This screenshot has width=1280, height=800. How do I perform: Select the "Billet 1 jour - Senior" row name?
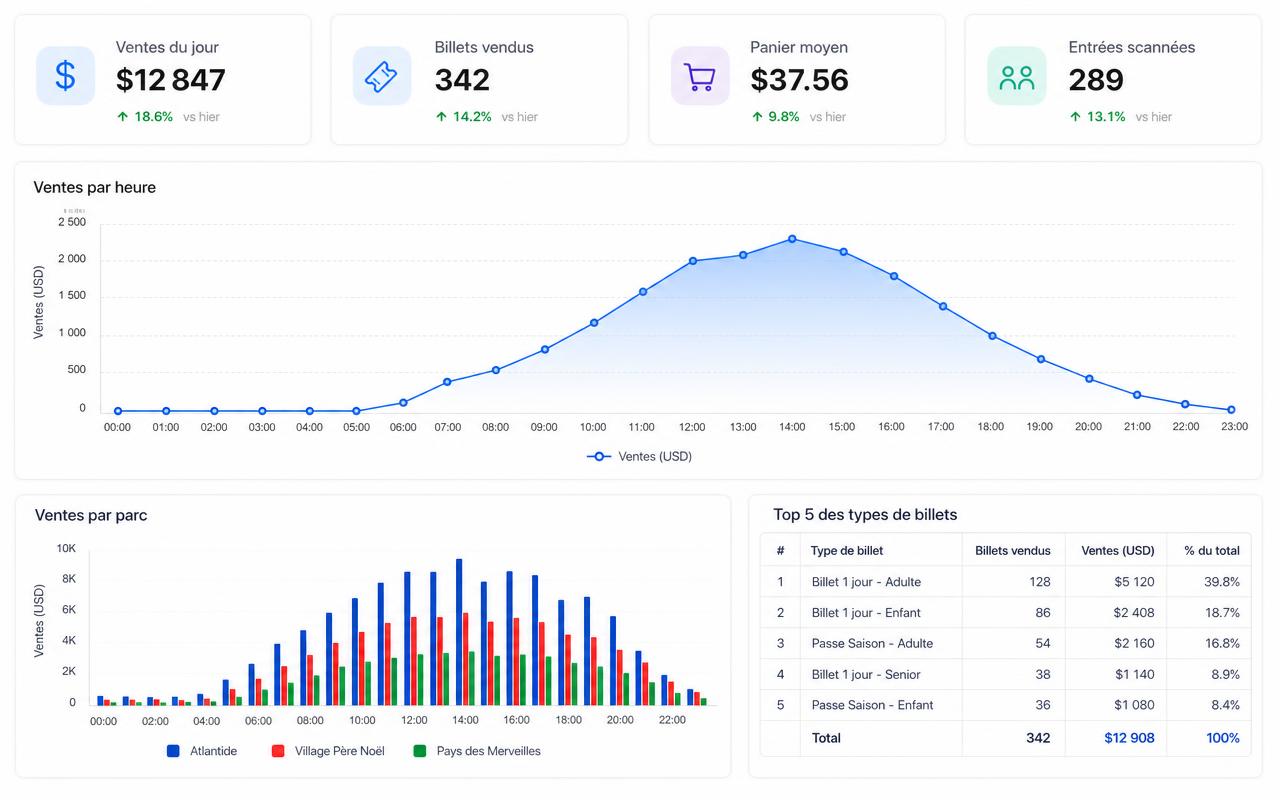pyautogui.click(x=866, y=675)
